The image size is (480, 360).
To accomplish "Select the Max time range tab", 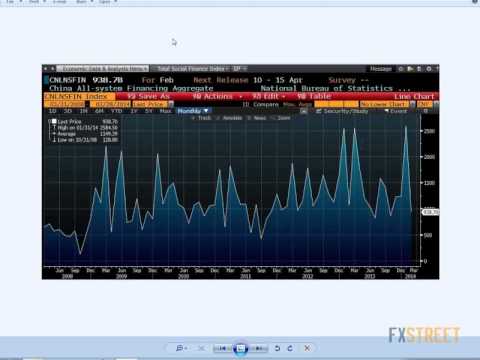I will [165, 111].
